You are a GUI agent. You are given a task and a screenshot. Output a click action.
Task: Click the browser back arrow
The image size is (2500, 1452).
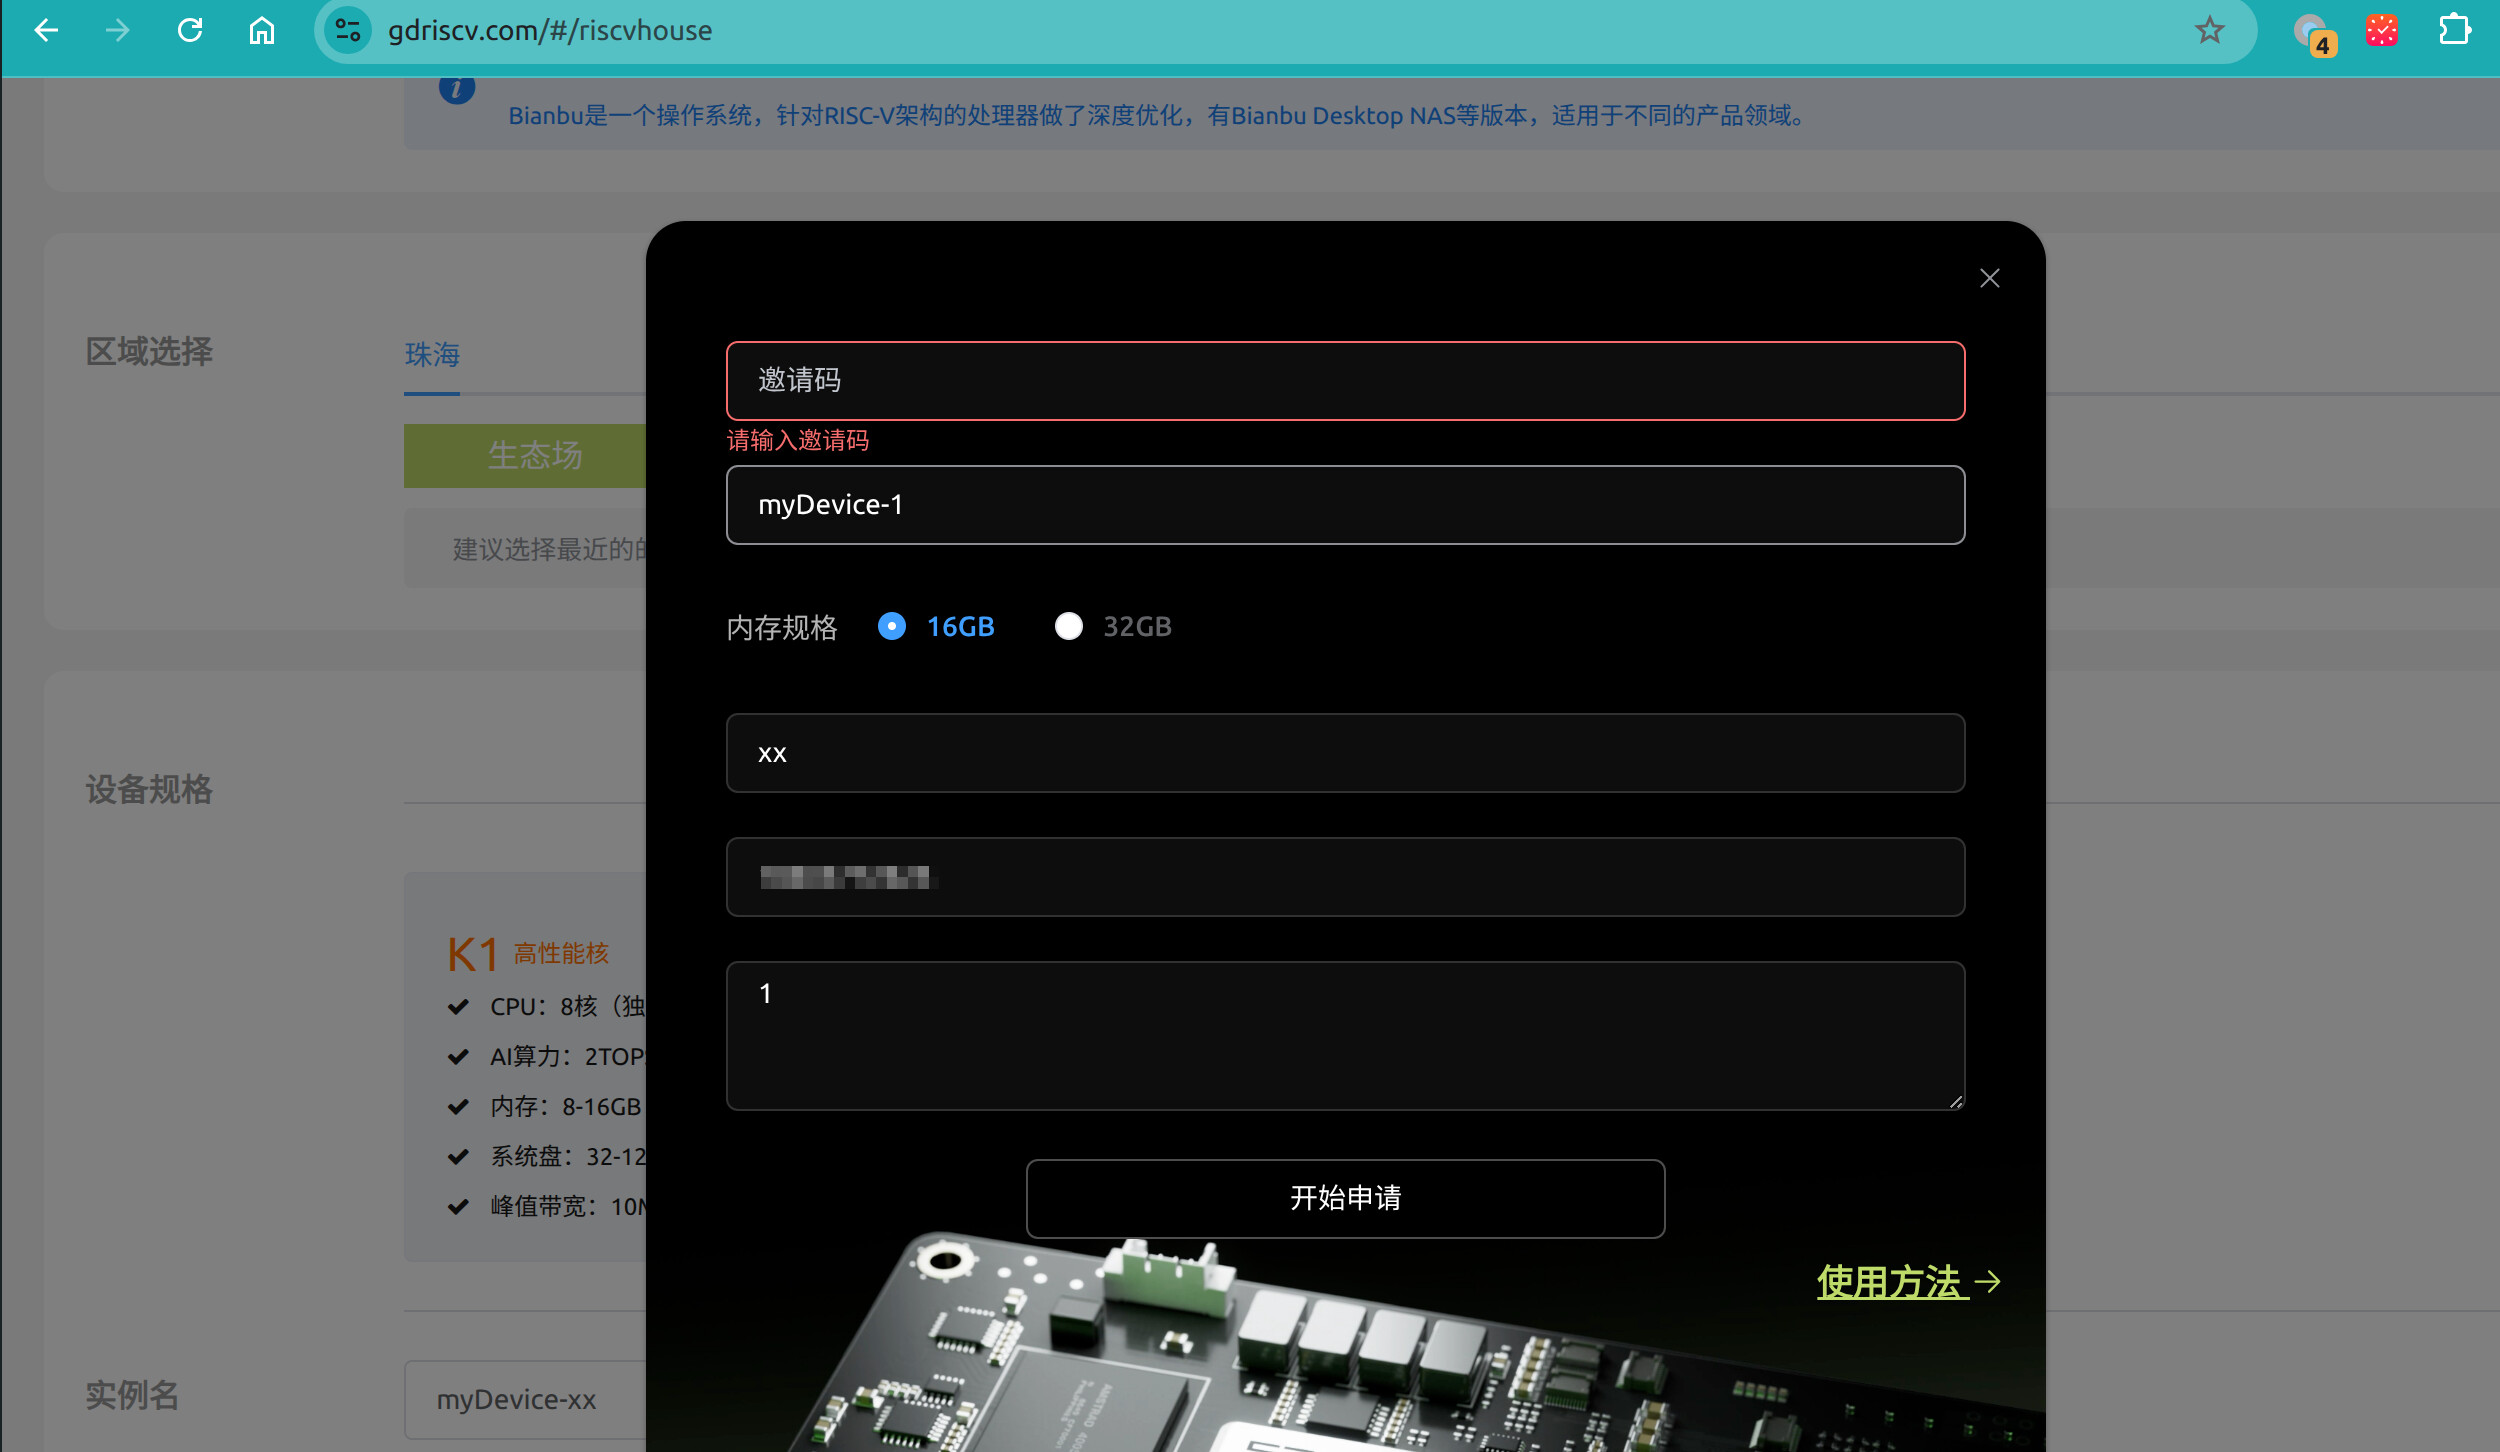(x=46, y=30)
